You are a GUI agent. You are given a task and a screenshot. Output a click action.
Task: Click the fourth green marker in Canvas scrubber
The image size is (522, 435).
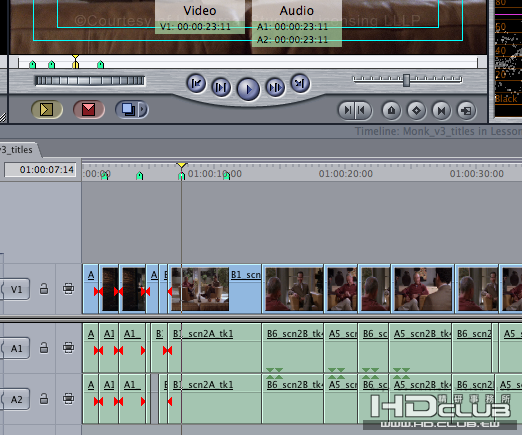point(101,64)
